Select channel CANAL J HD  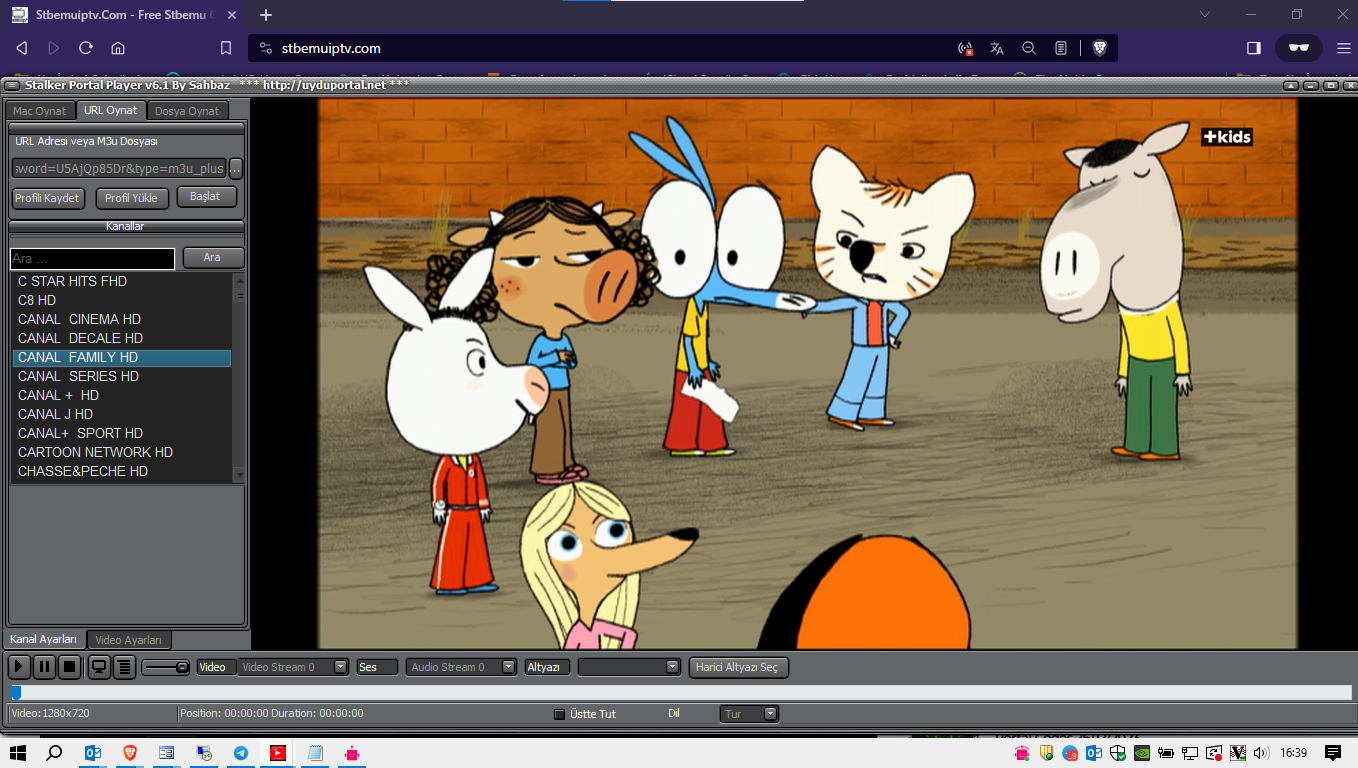[122, 414]
